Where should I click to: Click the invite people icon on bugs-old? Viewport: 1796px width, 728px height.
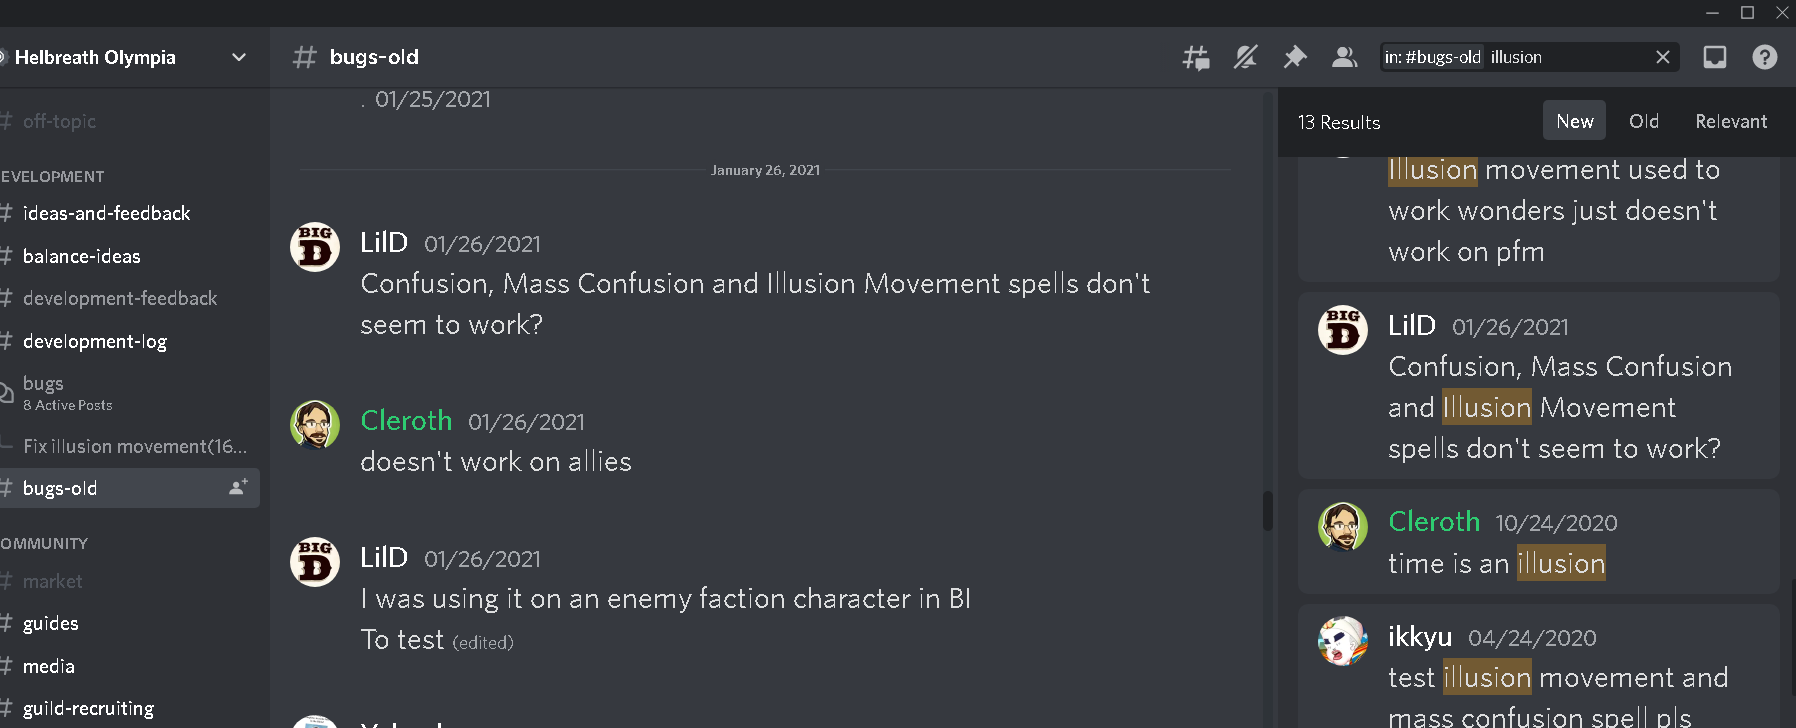pyautogui.click(x=238, y=488)
